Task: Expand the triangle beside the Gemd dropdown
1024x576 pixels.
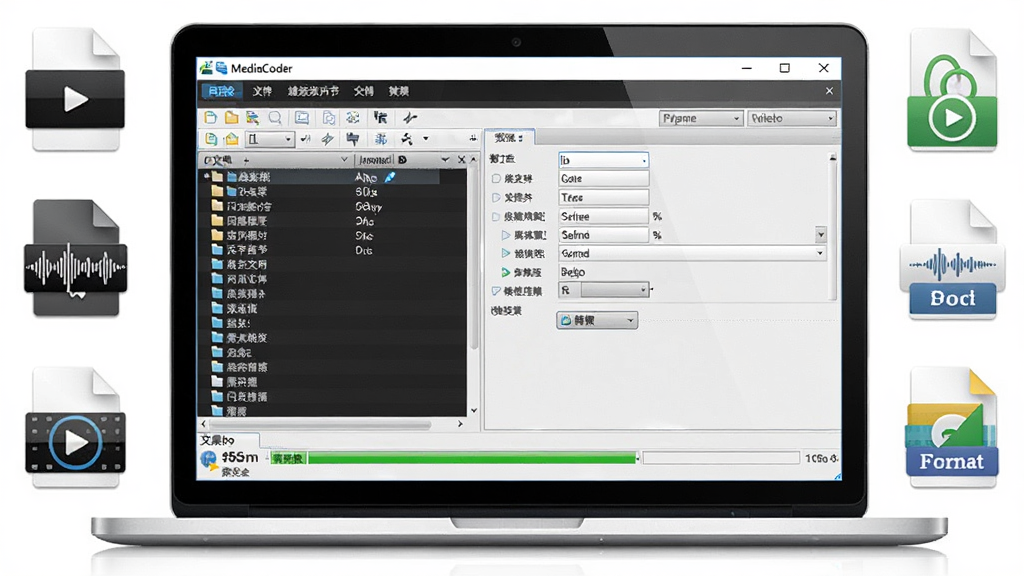Action: click(x=506, y=253)
